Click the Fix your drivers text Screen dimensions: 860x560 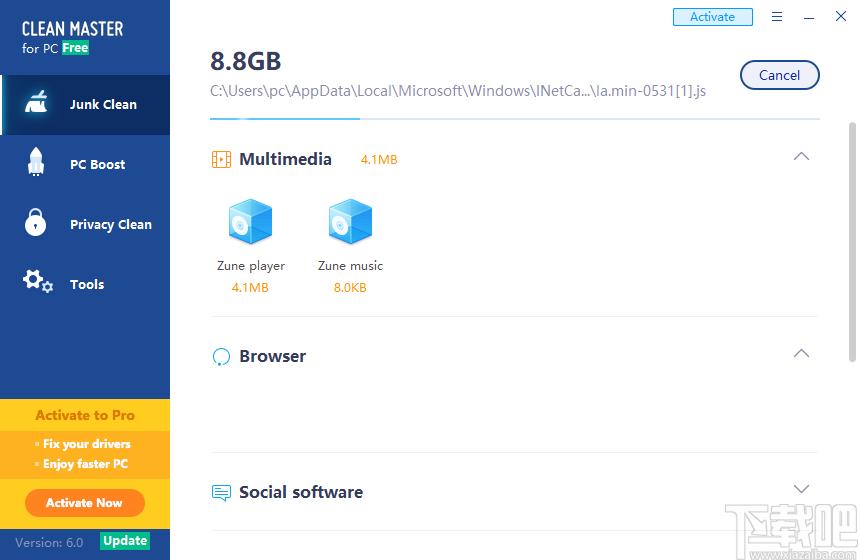87,444
